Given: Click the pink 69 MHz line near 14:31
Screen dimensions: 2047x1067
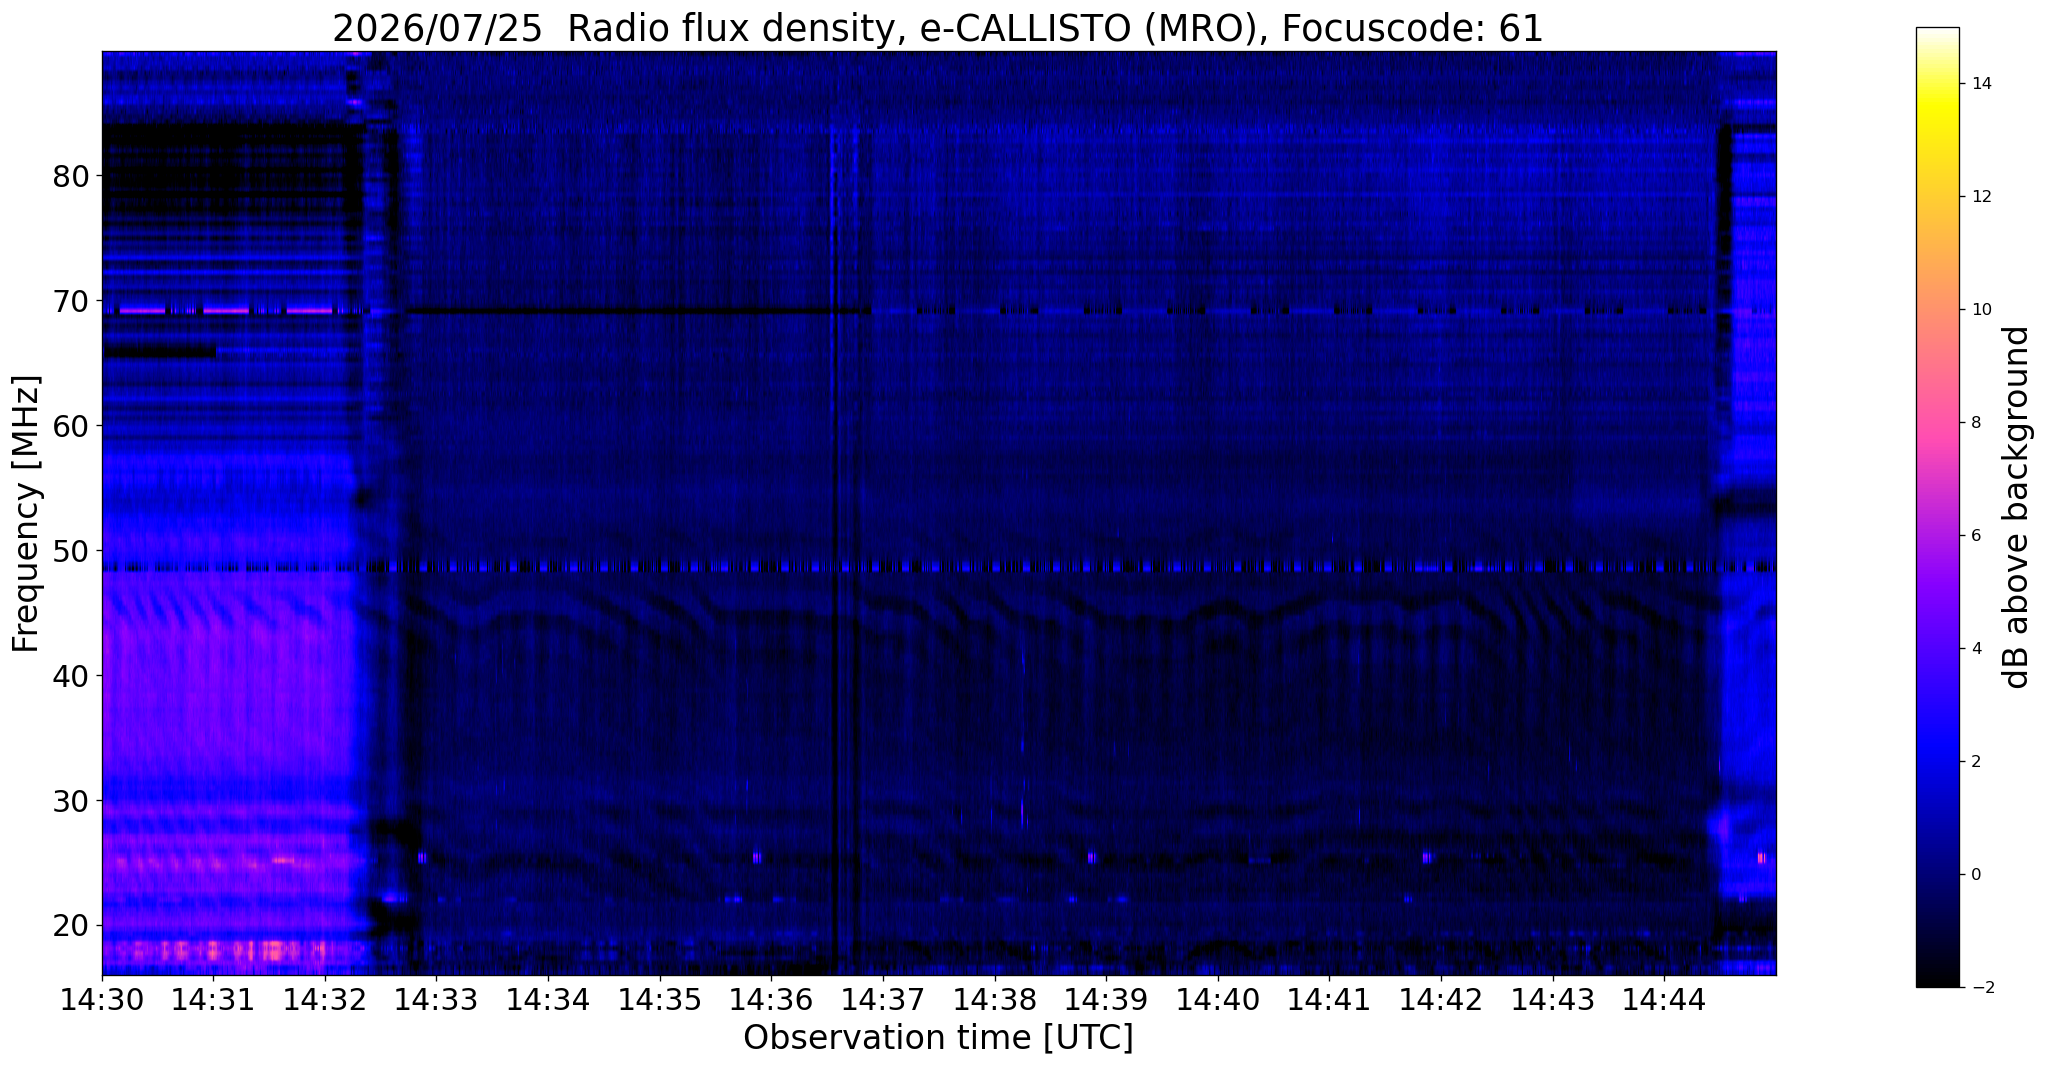Looking at the screenshot, I should 225,311.
